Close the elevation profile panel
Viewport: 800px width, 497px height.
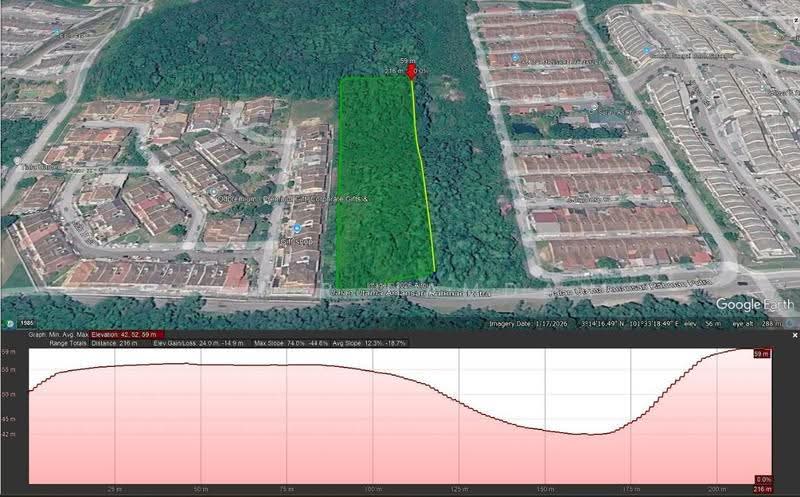794,335
